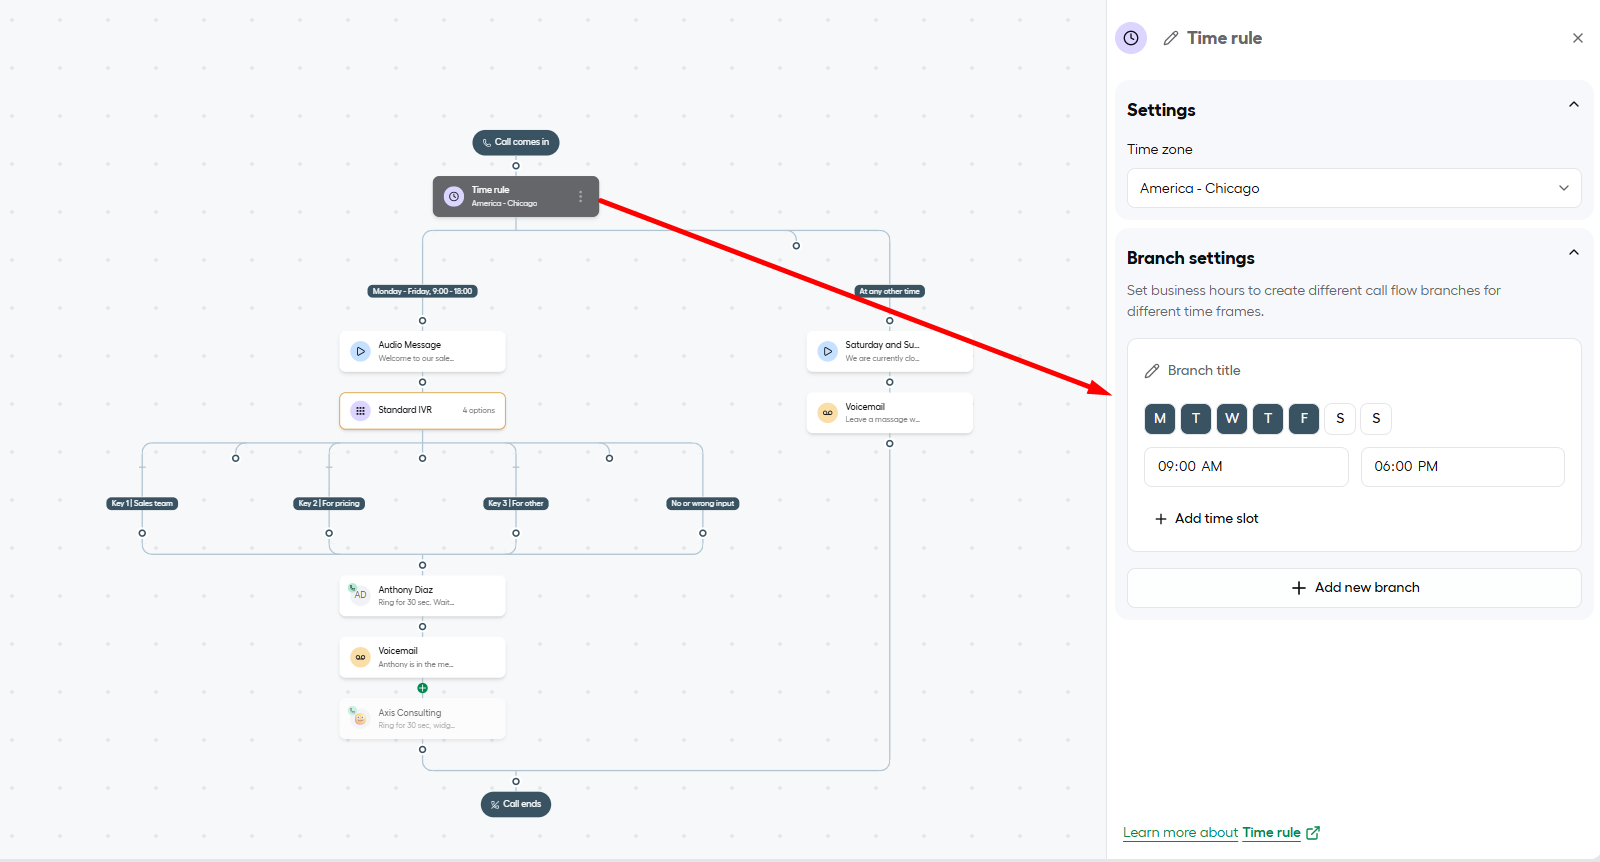The width and height of the screenshot is (1600, 862).
Task: Click the green plus to add a step
Action: coord(422,688)
